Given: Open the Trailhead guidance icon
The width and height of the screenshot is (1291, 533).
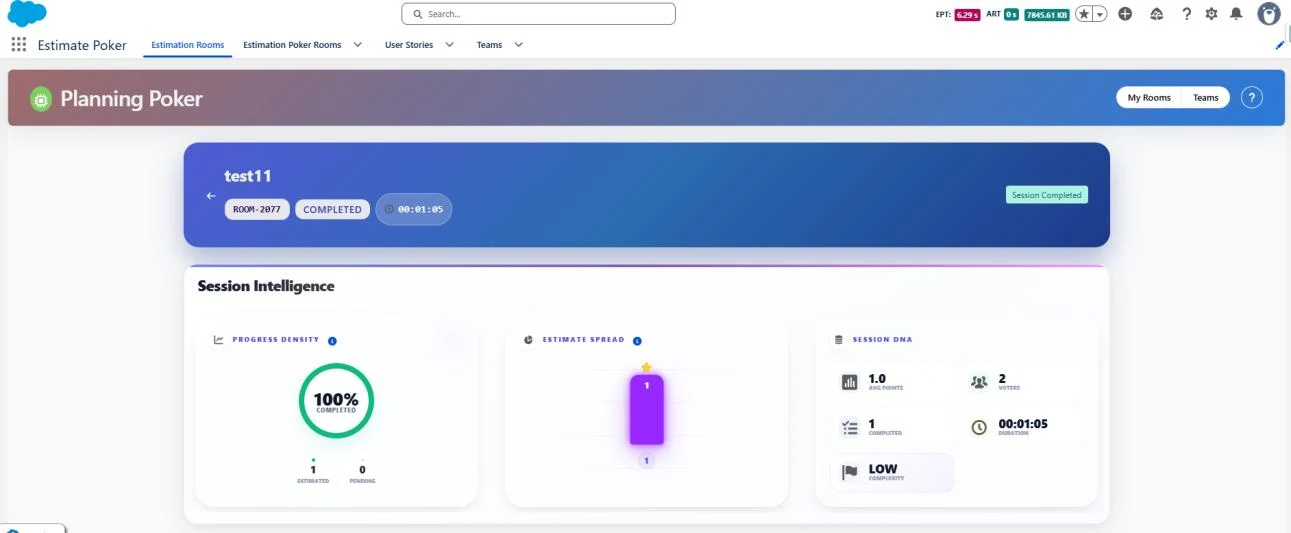Looking at the screenshot, I should (x=1157, y=14).
